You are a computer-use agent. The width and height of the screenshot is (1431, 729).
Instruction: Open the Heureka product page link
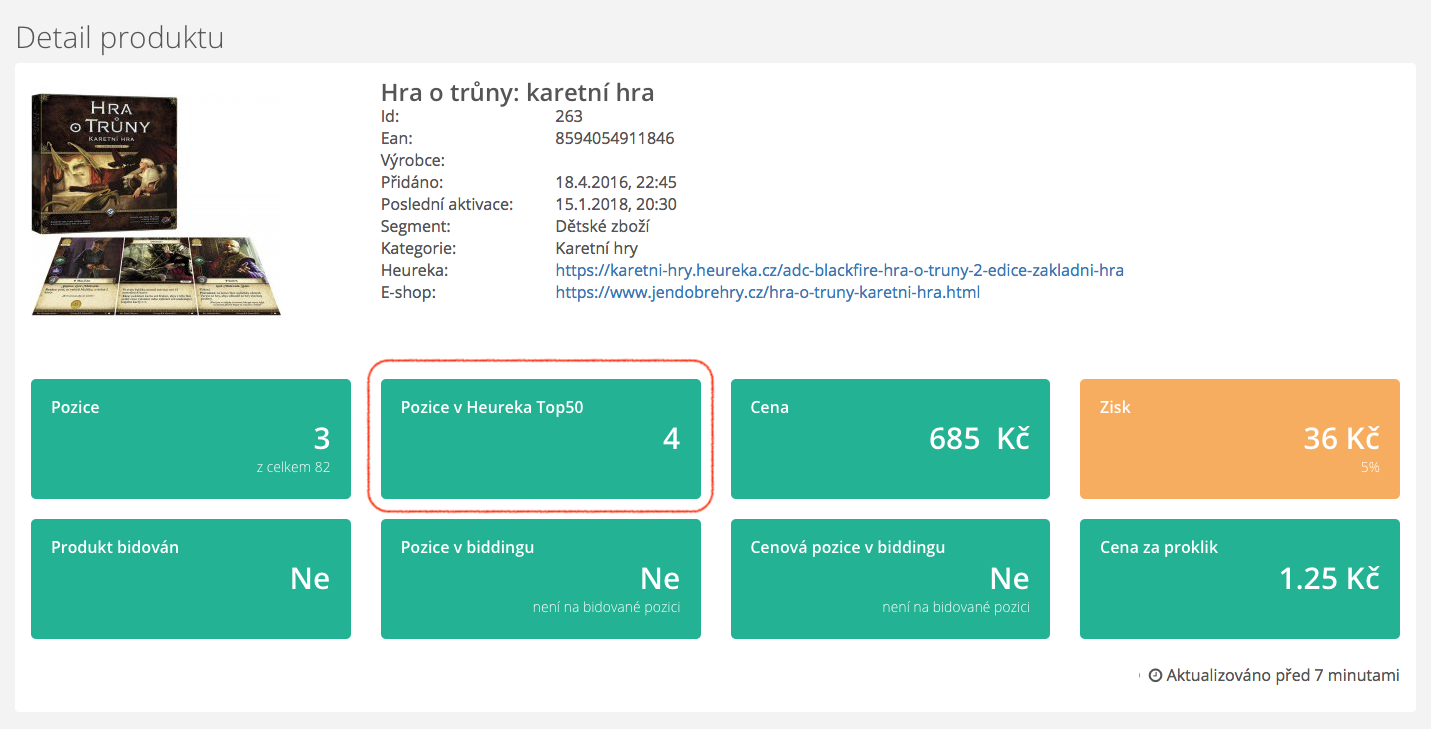839,270
